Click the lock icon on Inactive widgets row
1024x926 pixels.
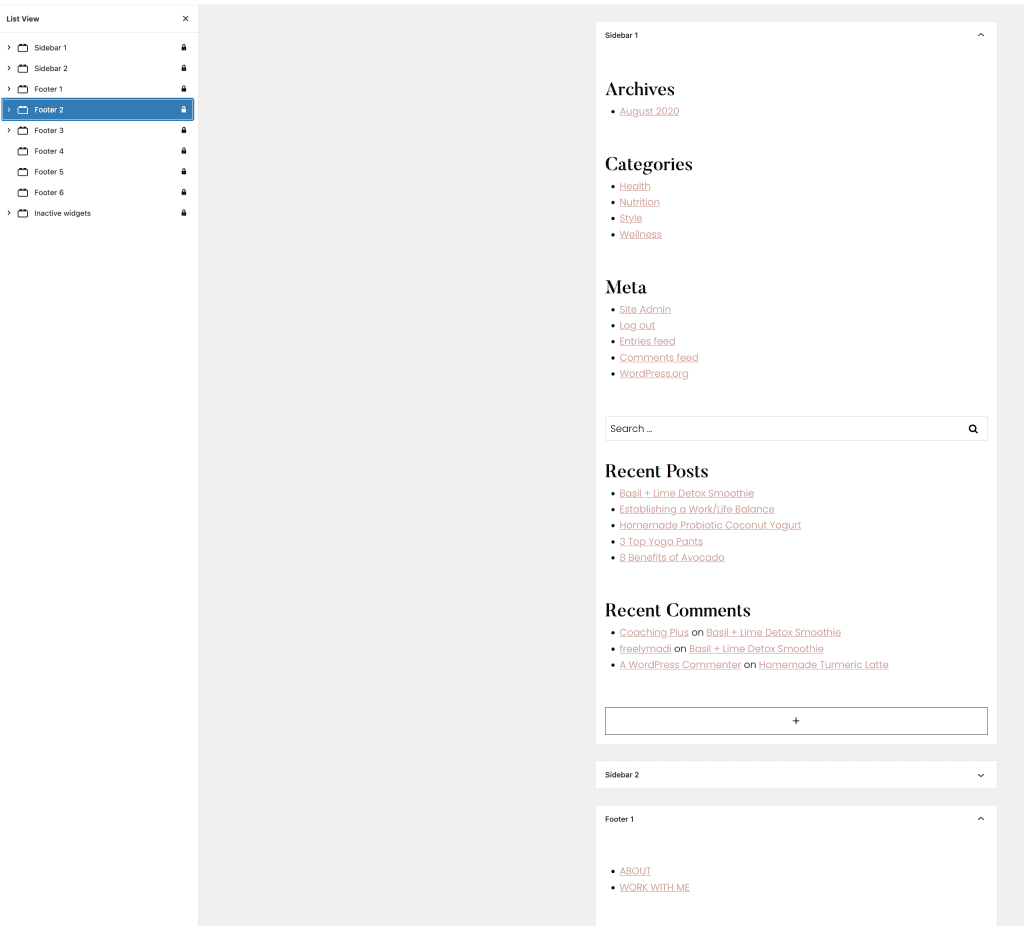(184, 213)
